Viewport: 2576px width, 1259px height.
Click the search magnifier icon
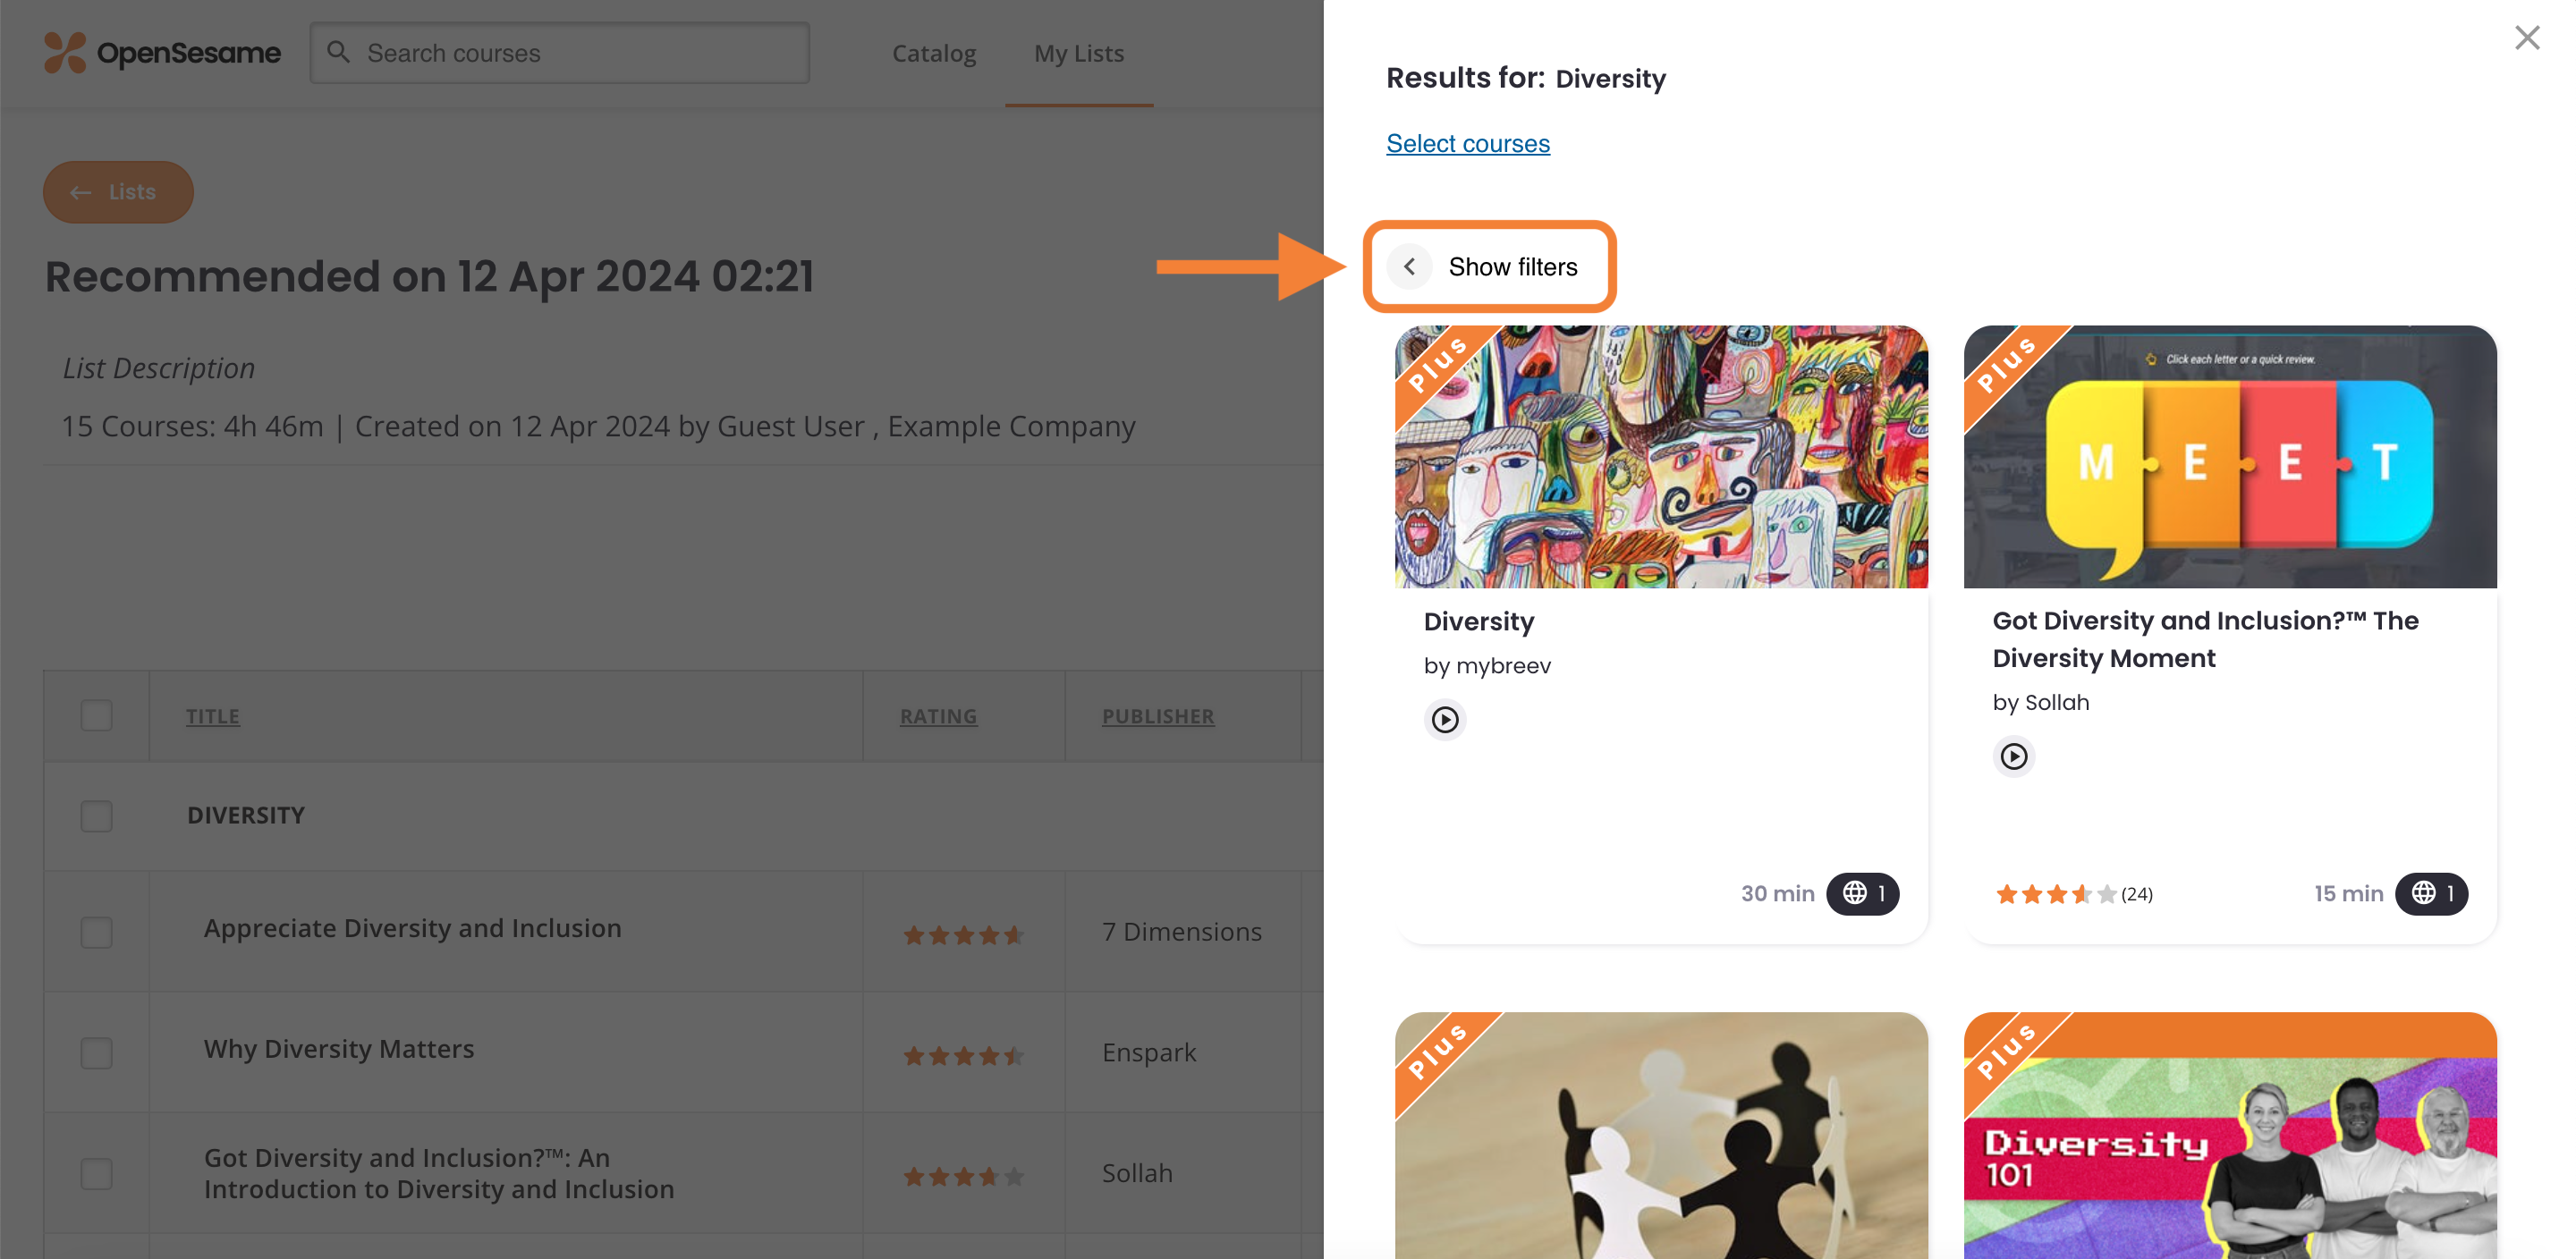click(338, 52)
